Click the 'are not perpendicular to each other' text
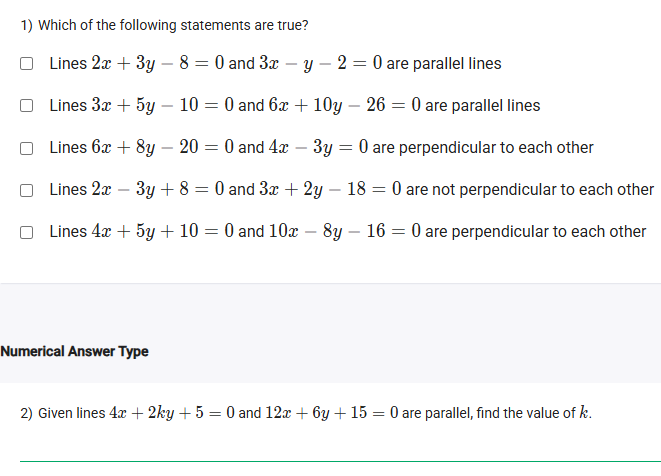661x476 pixels. pyautogui.click(x=530, y=190)
